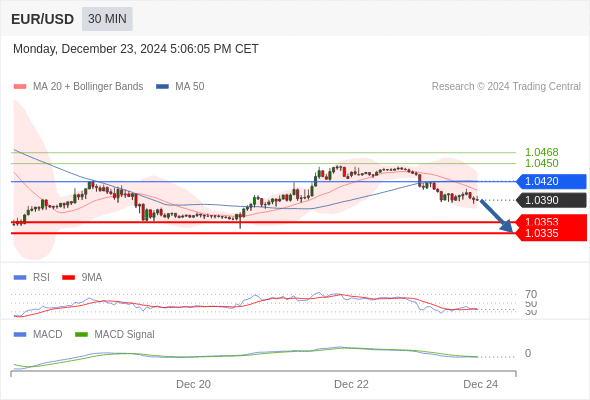This screenshot has width=590, height=400.
Task: Click the Dec 20 date axis label
Action: tap(193, 384)
